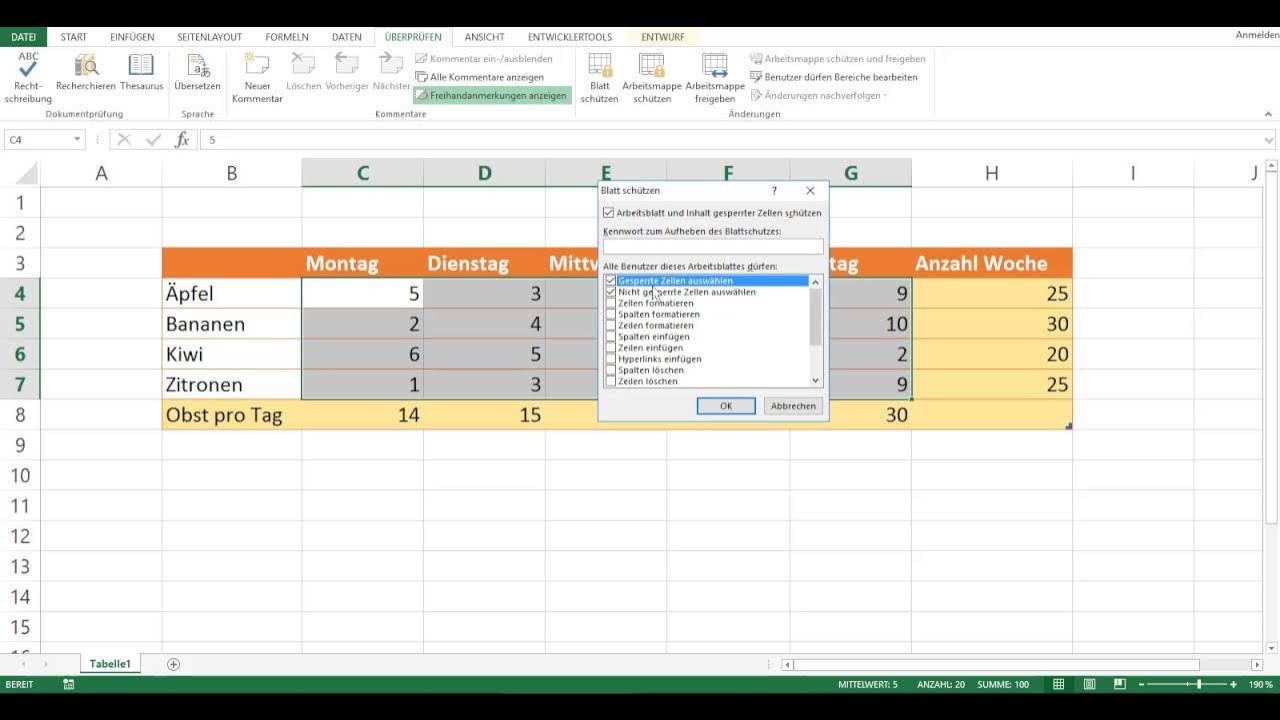Viewport: 1280px width, 720px height.
Task: Open the Name Box dropdown arrow
Action: [x=77, y=140]
